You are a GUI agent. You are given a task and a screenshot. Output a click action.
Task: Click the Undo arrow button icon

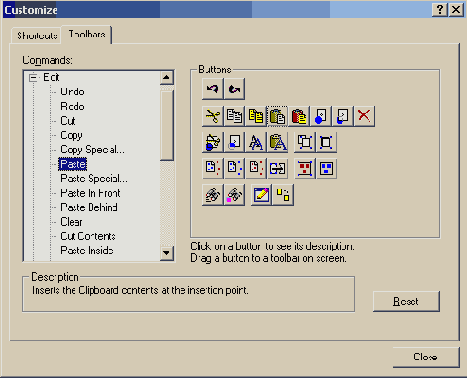tap(213, 89)
